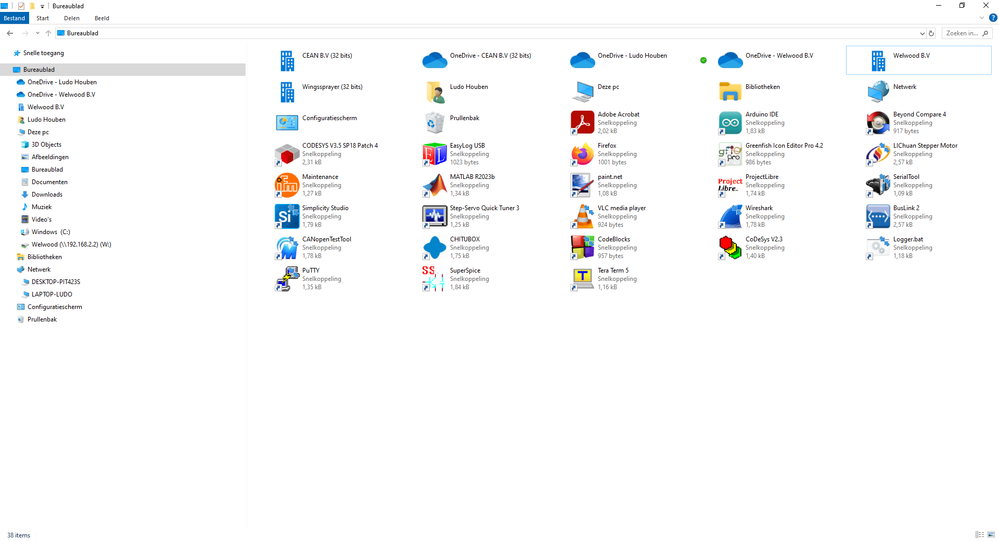
Task: Select the Prullenbak recycle bin icon in file pane
Action: [x=435, y=122]
